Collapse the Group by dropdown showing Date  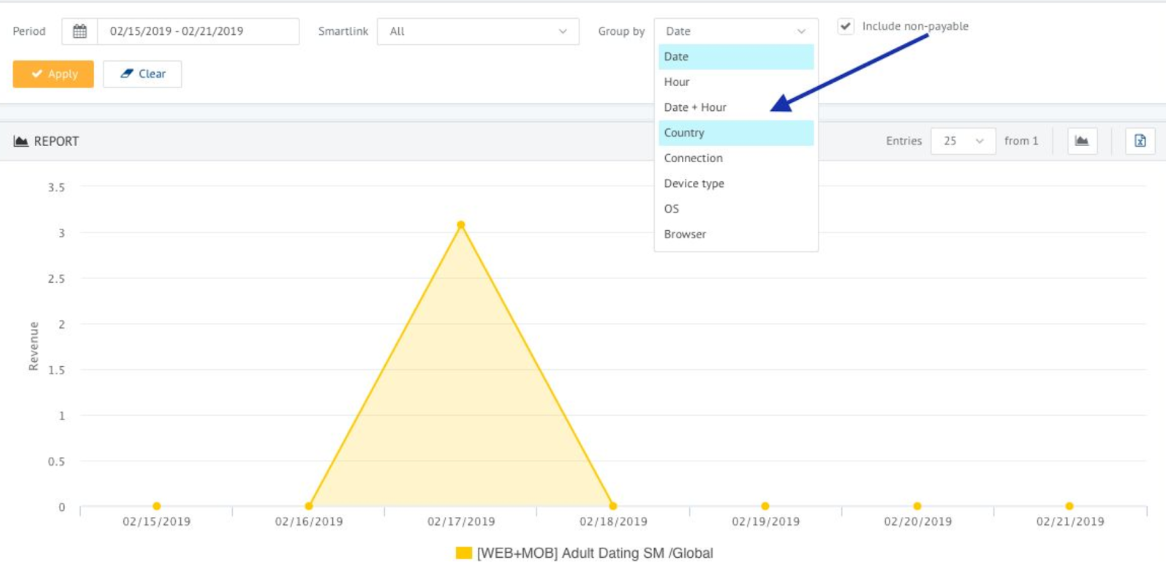tap(736, 31)
